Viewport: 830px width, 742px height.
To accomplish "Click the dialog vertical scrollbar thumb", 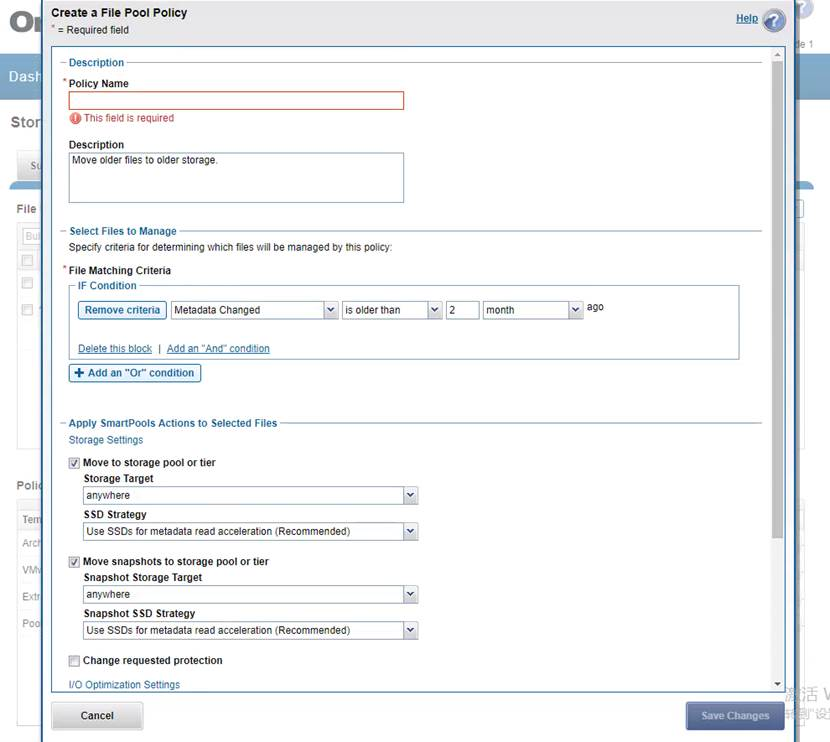I will click(778, 300).
